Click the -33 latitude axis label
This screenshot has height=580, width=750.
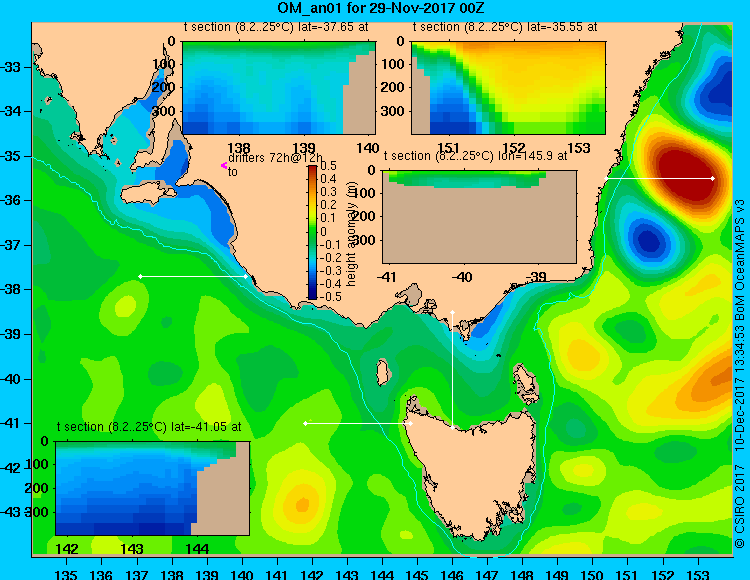coord(11,67)
